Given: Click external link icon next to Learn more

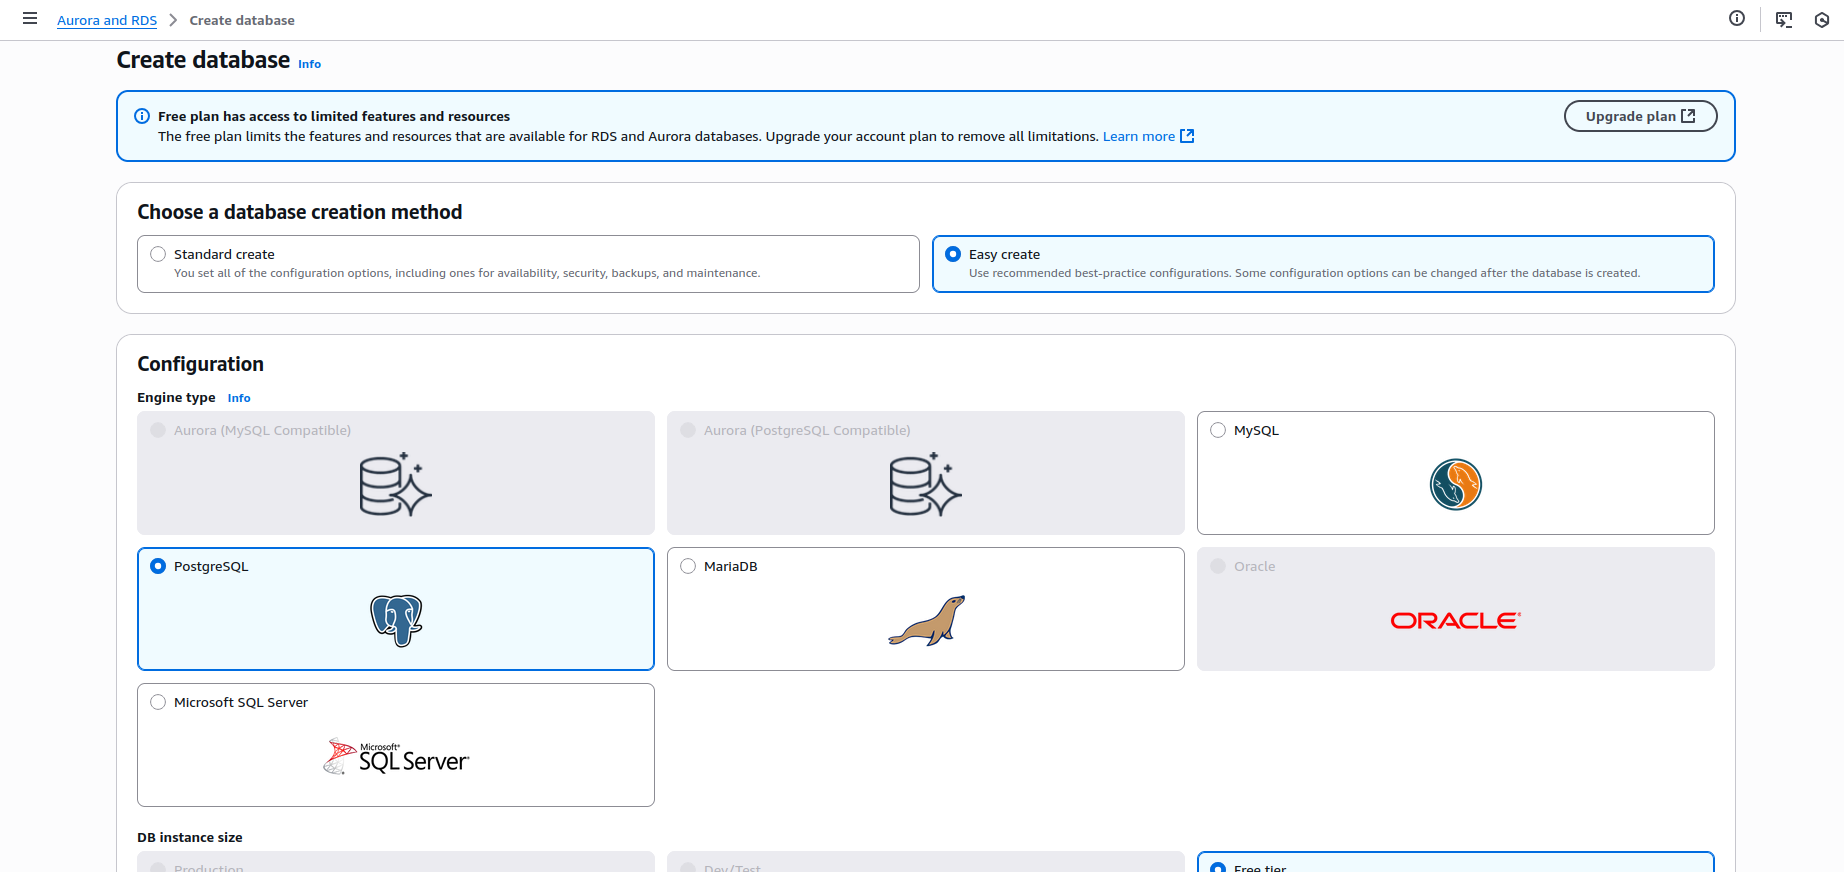Looking at the screenshot, I should (1187, 136).
